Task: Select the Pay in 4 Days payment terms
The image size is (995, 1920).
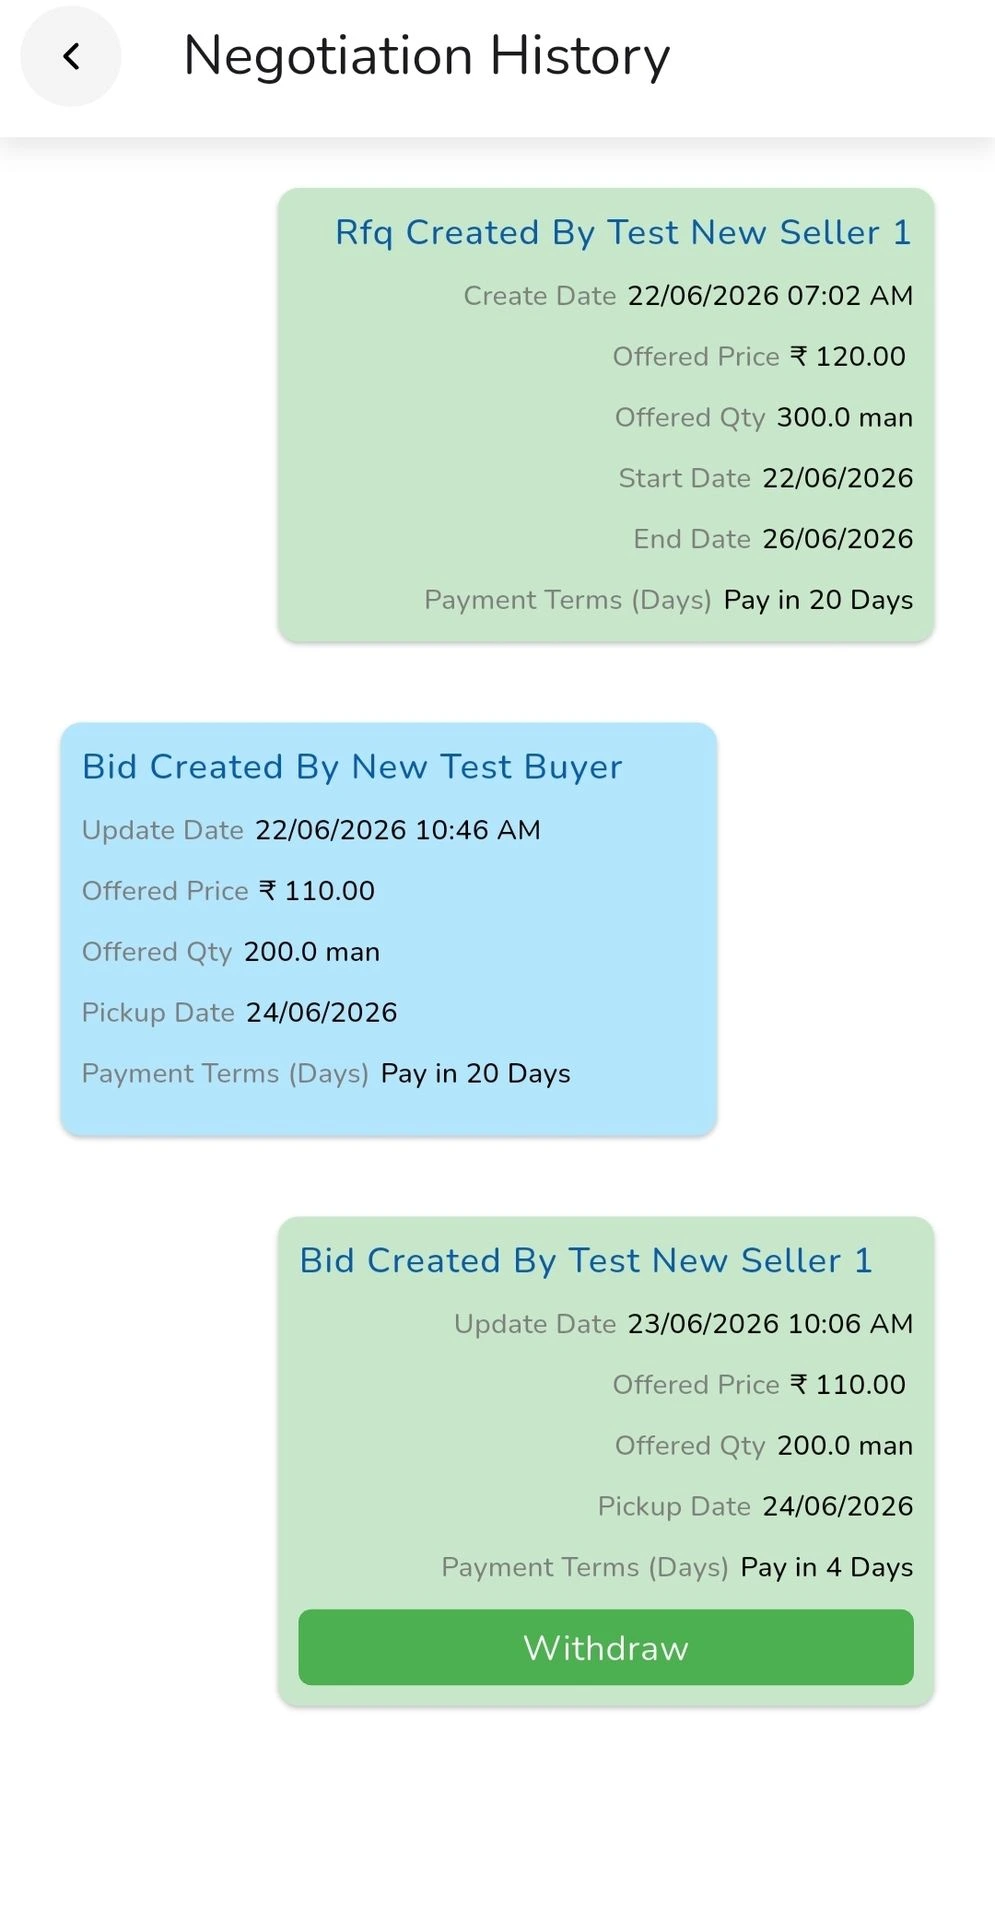Action: 827,1567
